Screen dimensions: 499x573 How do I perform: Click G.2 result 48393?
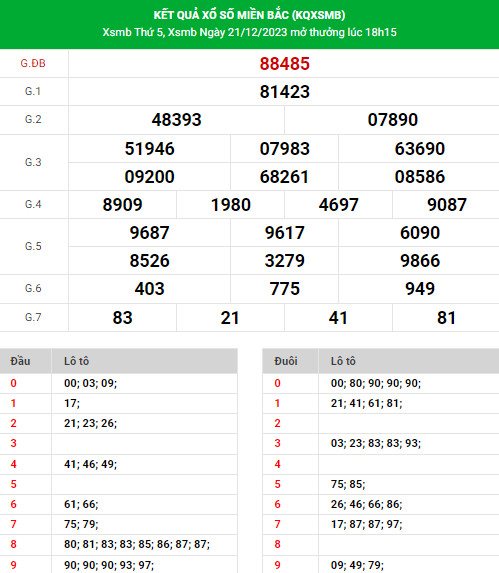click(x=176, y=120)
